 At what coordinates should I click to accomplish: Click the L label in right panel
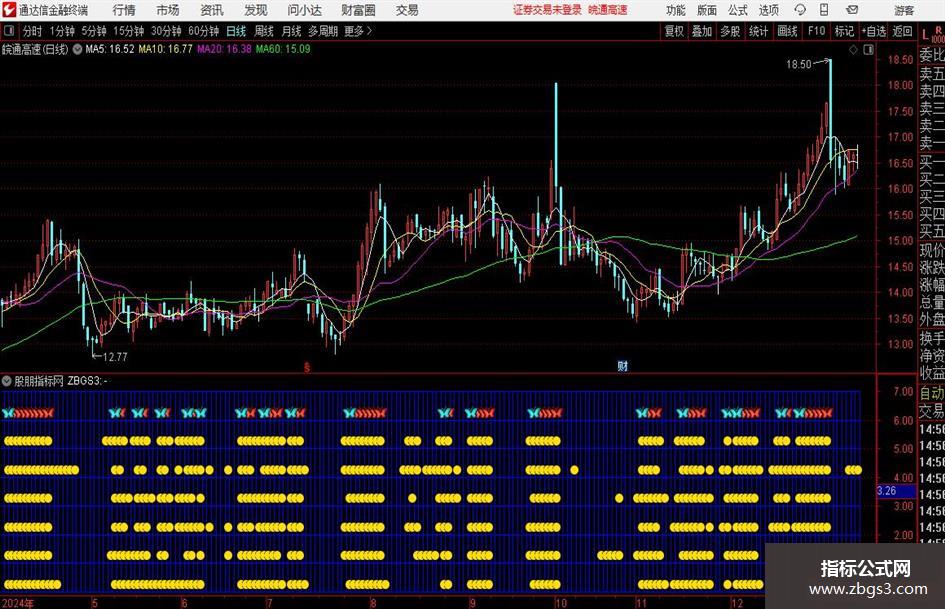pos(925,35)
